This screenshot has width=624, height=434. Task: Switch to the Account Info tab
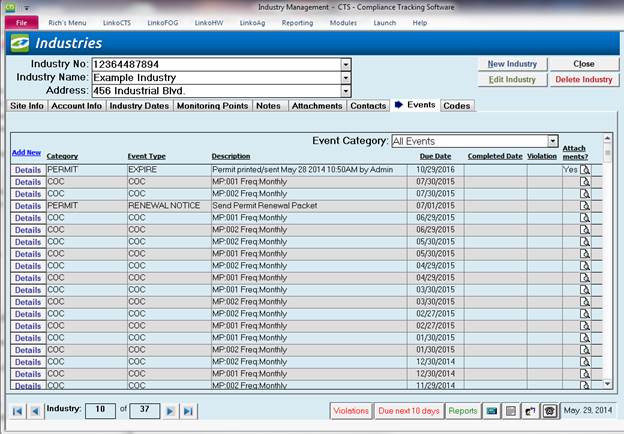coord(76,105)
